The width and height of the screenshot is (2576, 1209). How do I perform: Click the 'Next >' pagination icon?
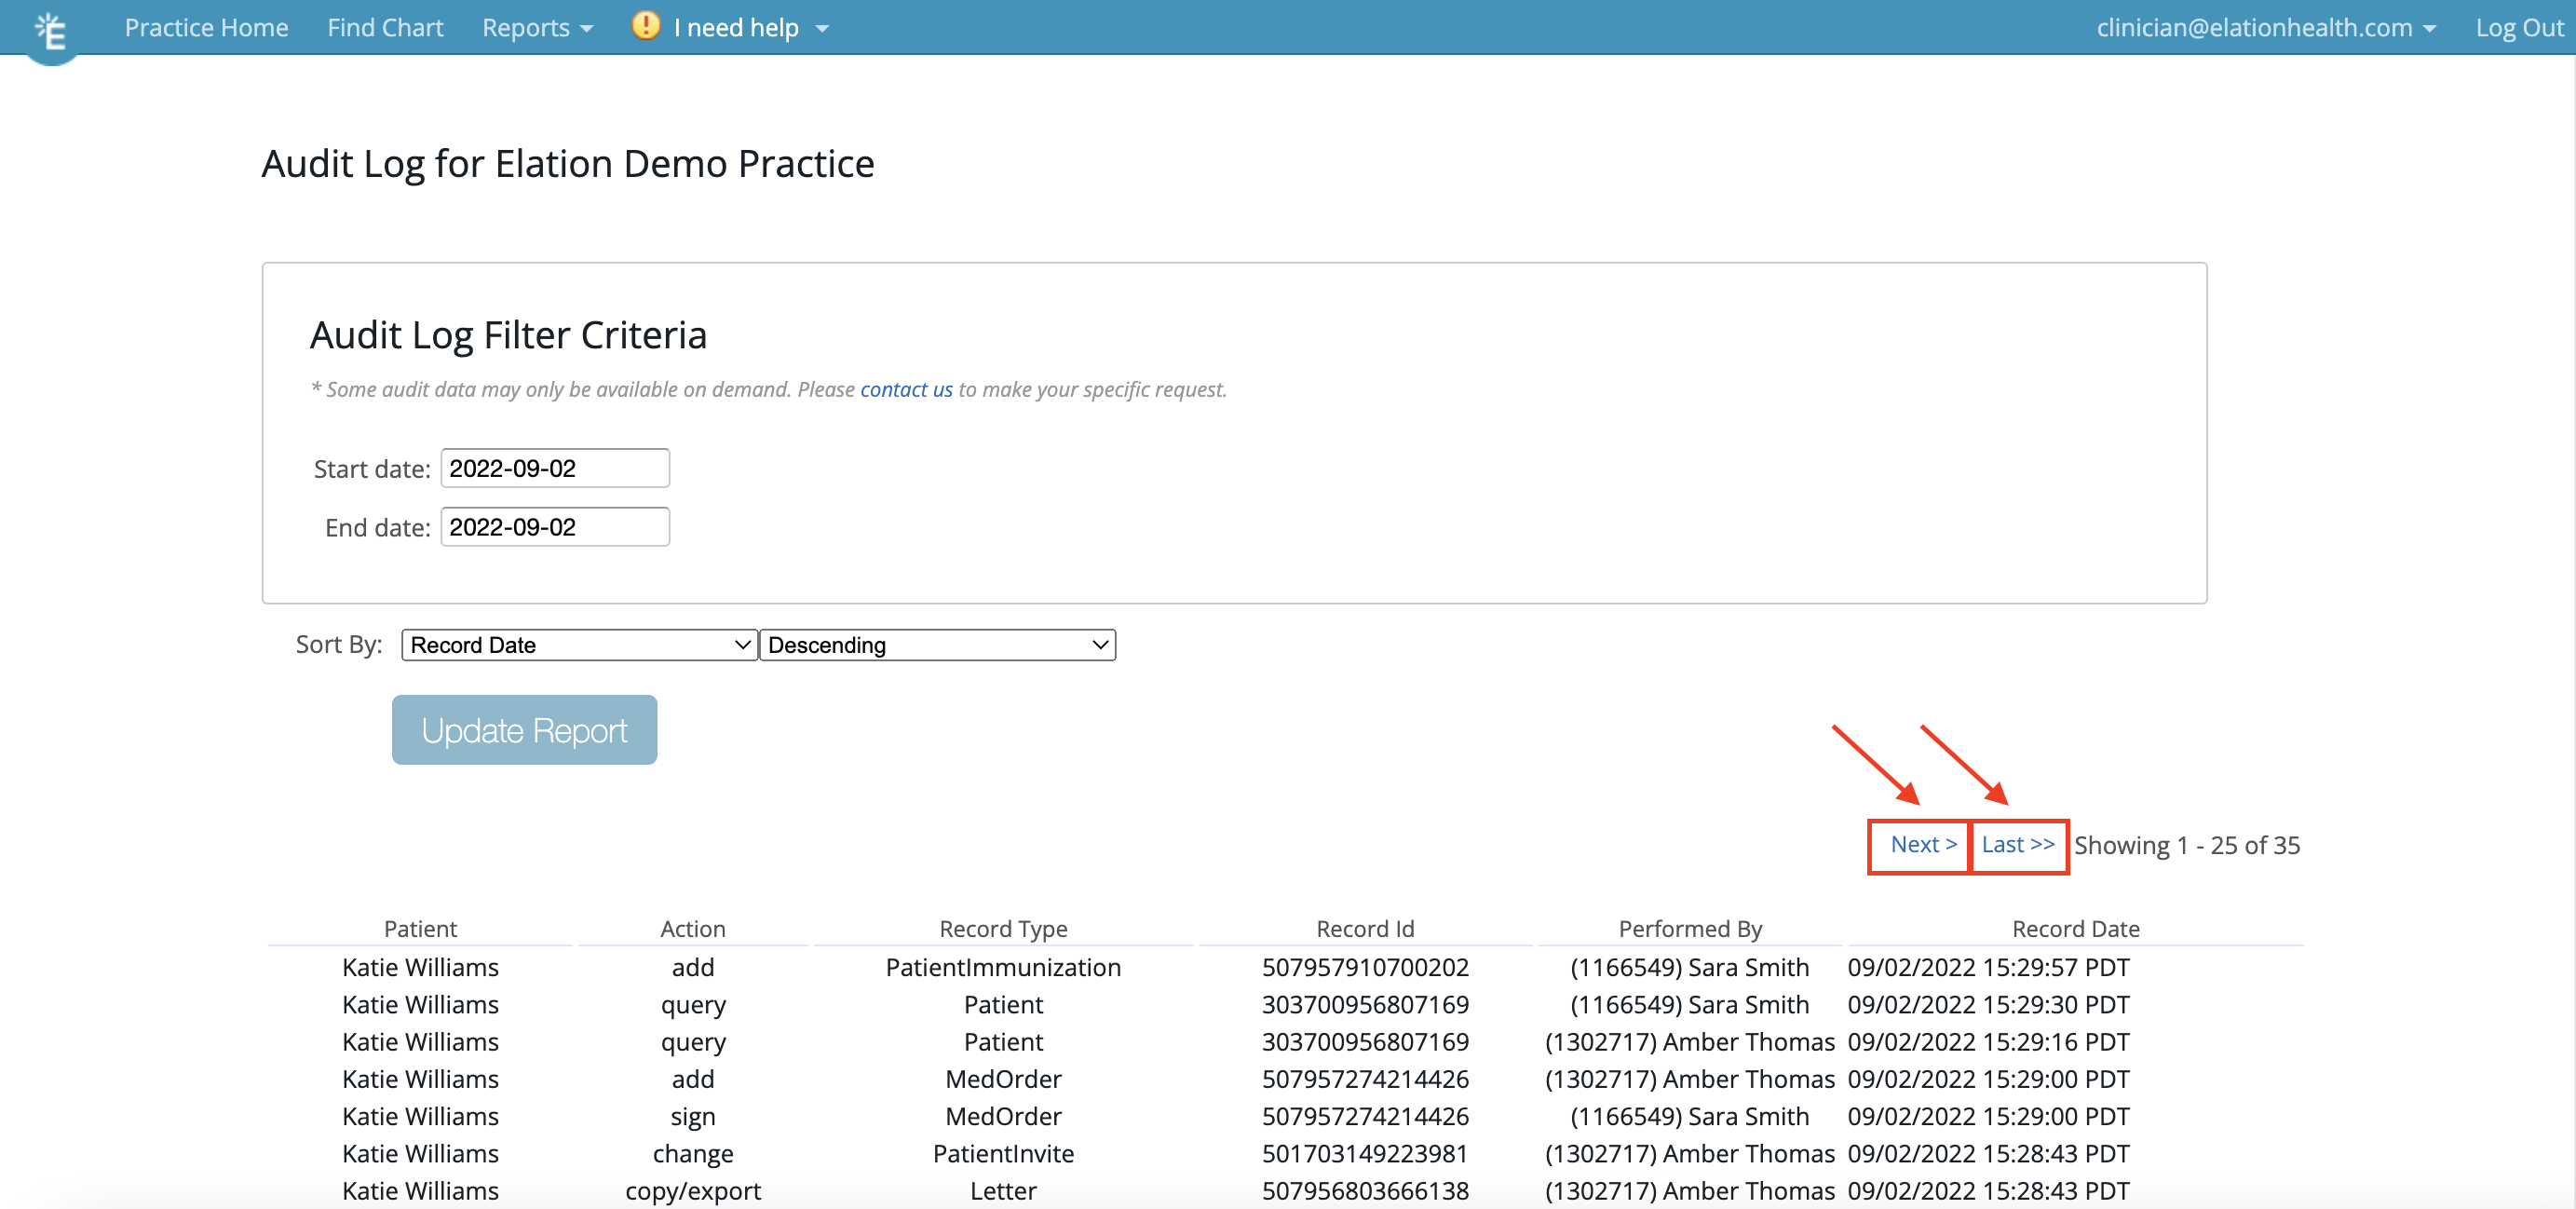pos(1924,844)
